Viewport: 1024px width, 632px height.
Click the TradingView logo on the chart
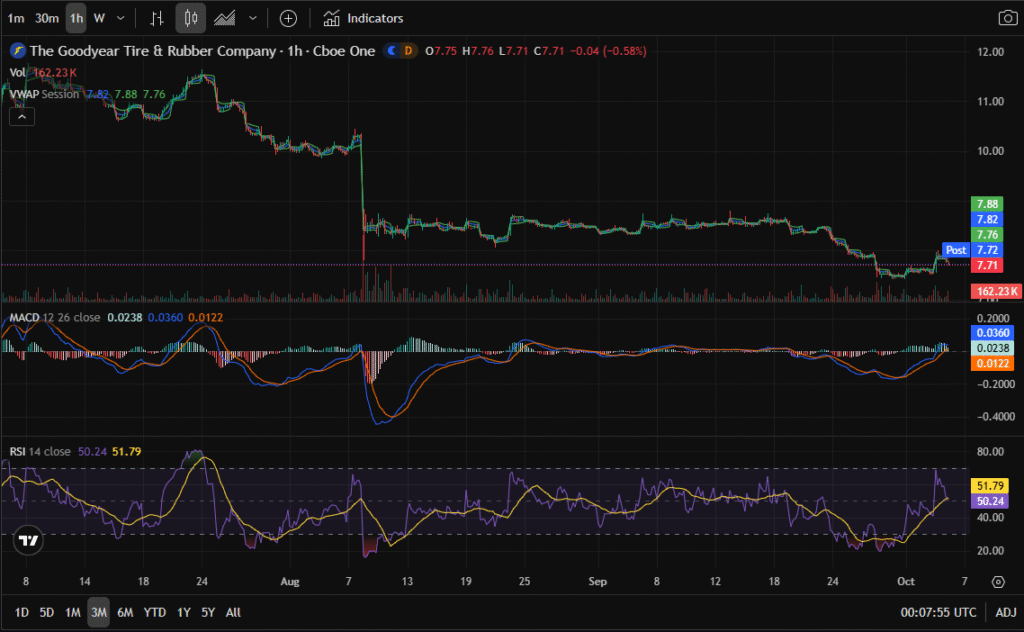(x=29, y=540)
